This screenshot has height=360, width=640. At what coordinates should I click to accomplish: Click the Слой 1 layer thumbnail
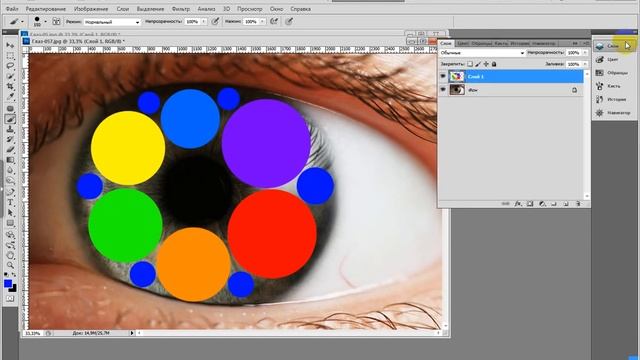click(457, 77)
